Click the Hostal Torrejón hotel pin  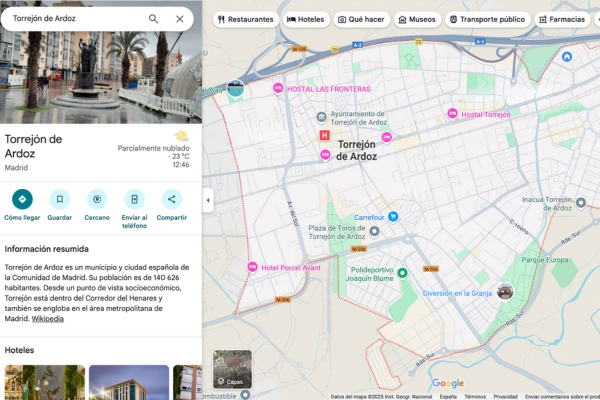click(x=452, y=113)
